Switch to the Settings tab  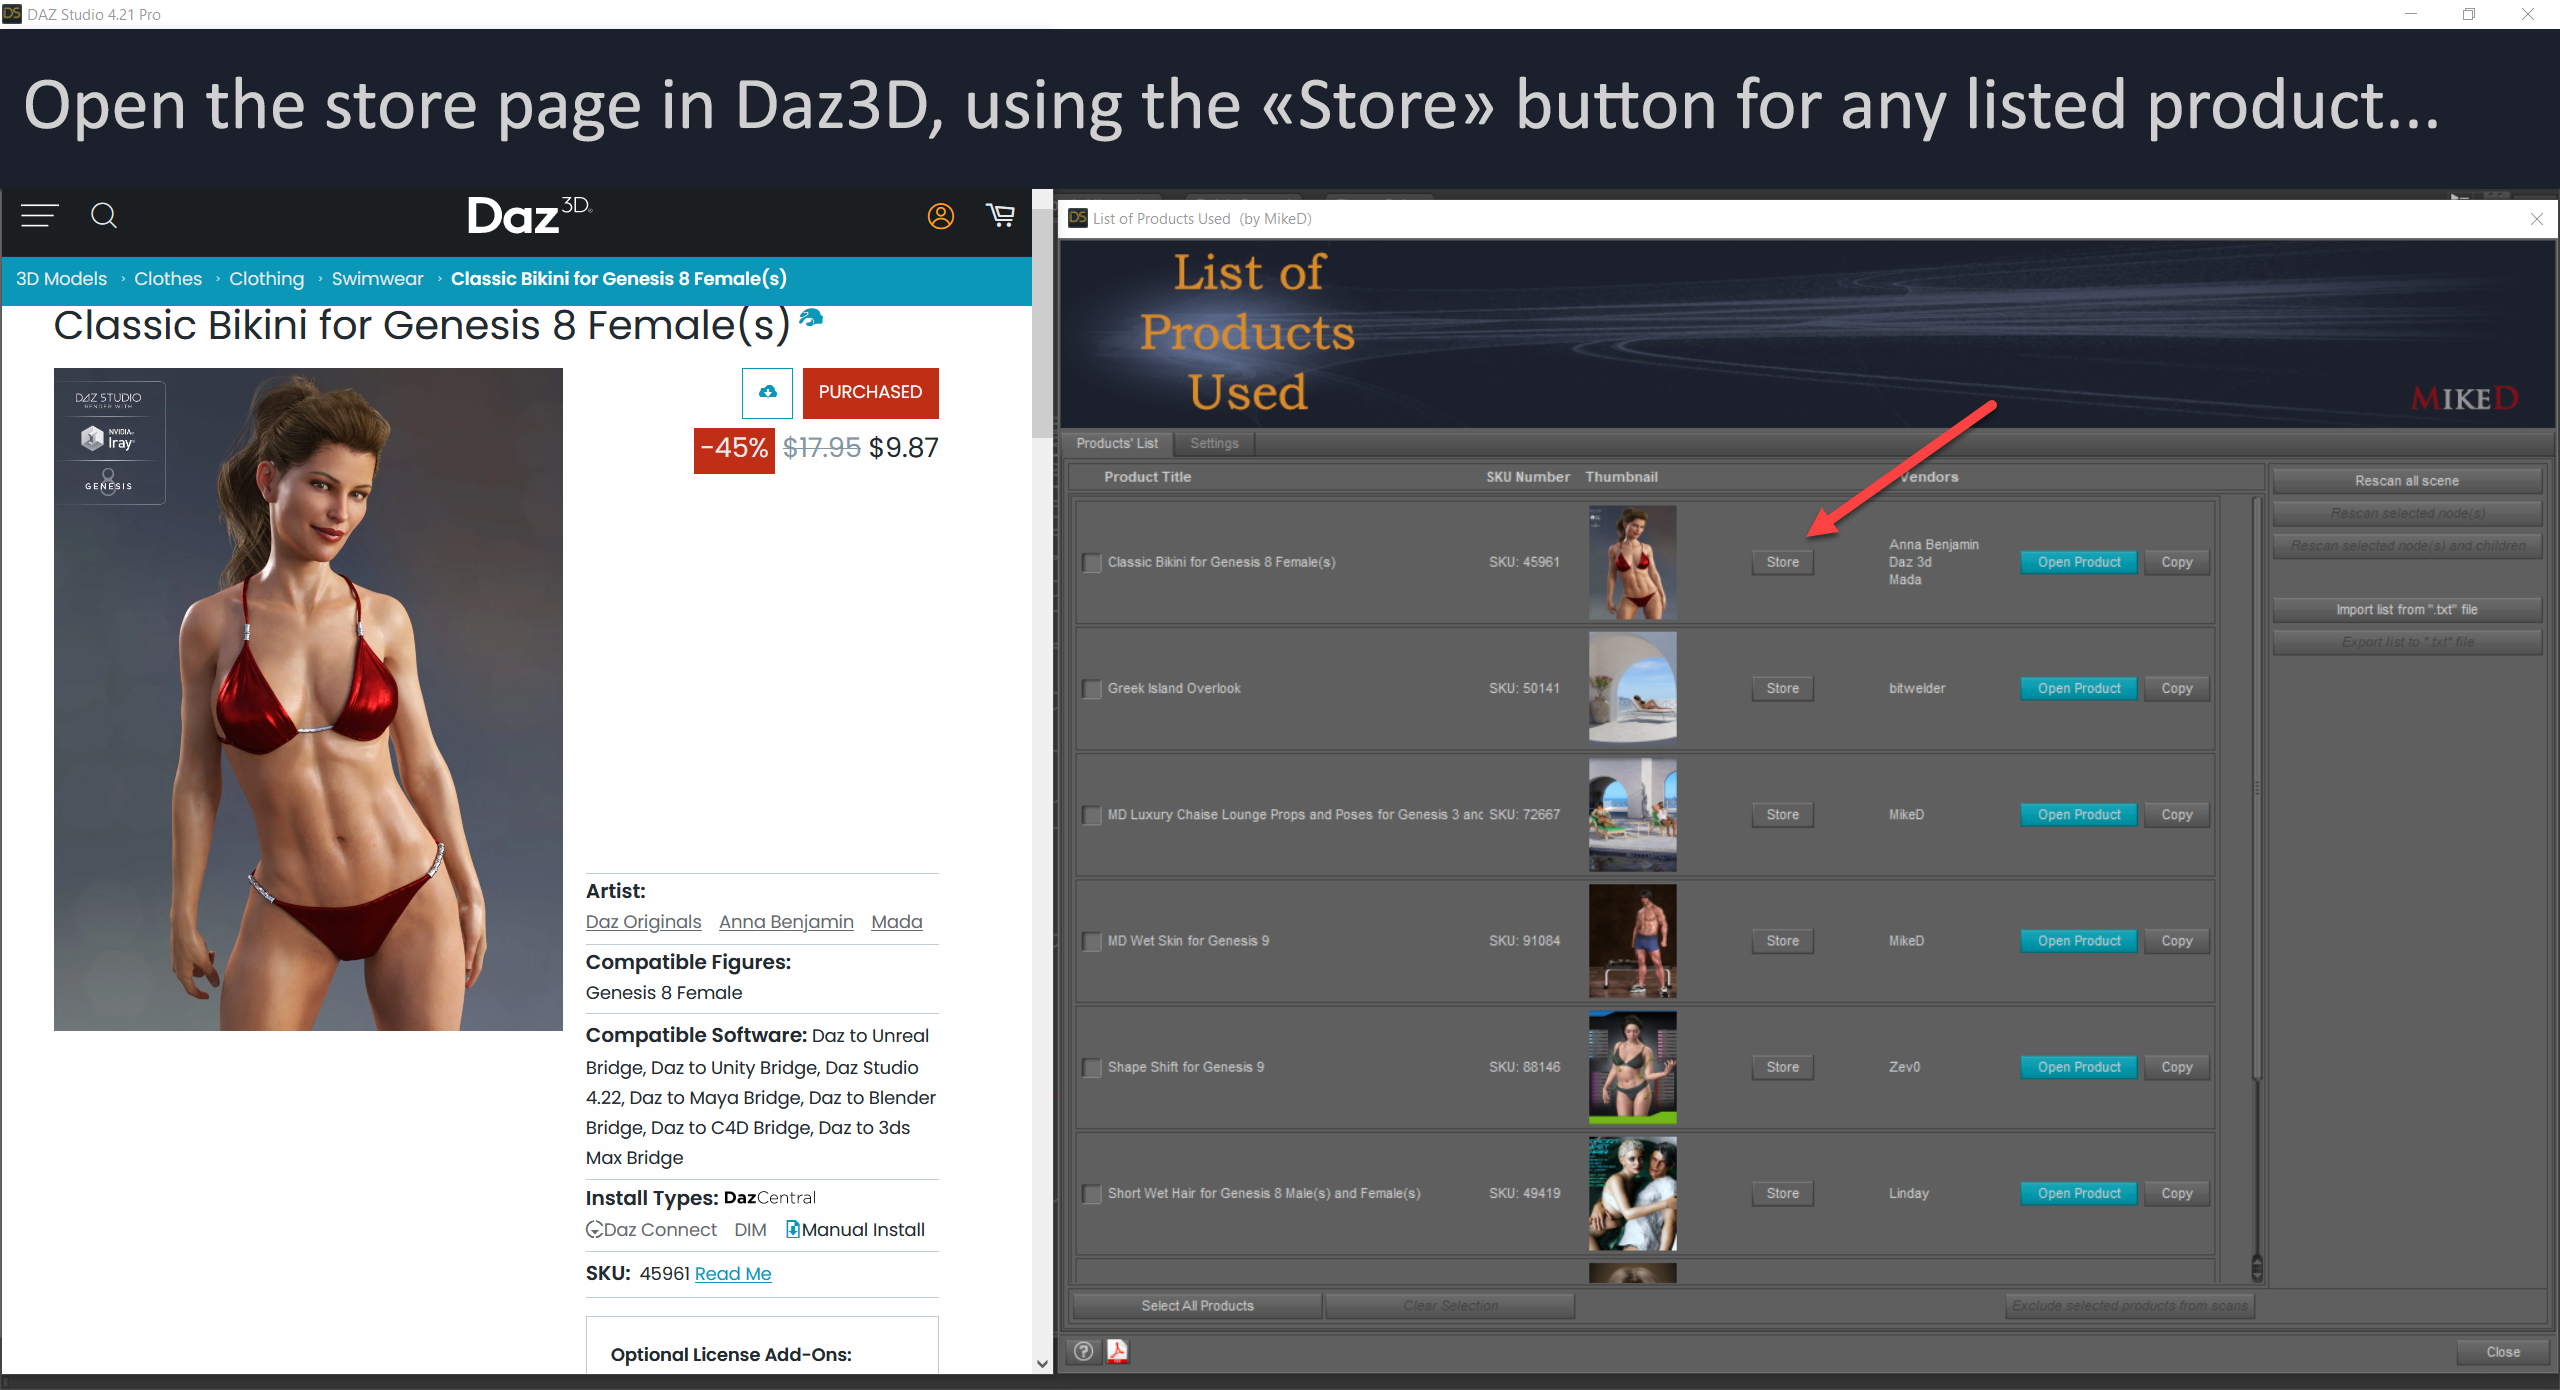point(1214,443)
